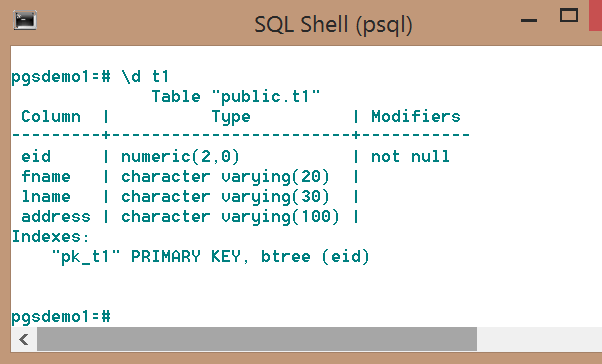Viewport: 602px width, 364px height.
Task: Click the Indexes: label
Action: coord(50,237)
